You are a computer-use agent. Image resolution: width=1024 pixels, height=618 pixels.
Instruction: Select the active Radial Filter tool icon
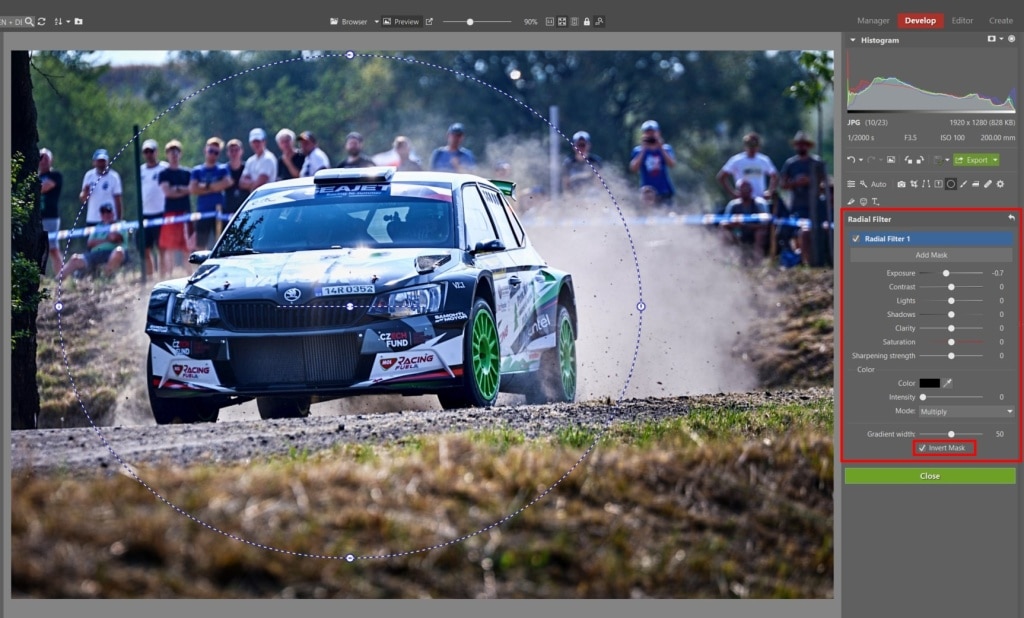coord(951,184)
